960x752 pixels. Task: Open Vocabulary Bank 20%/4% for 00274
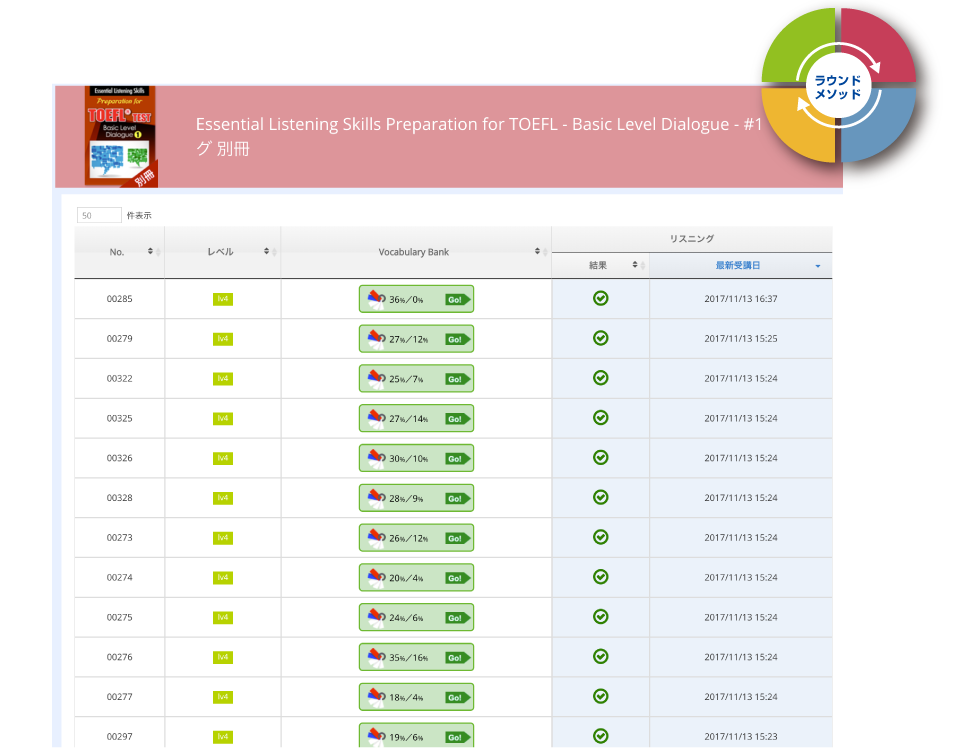point(416,578)
